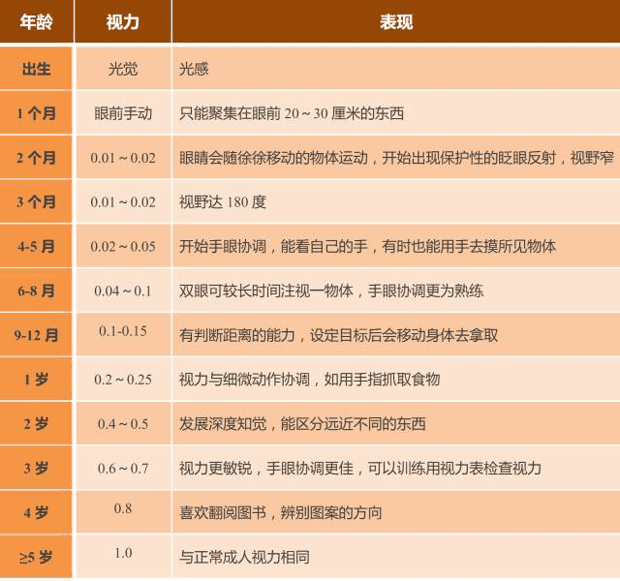Select the 2 个月 age cell

click(36, 157)
